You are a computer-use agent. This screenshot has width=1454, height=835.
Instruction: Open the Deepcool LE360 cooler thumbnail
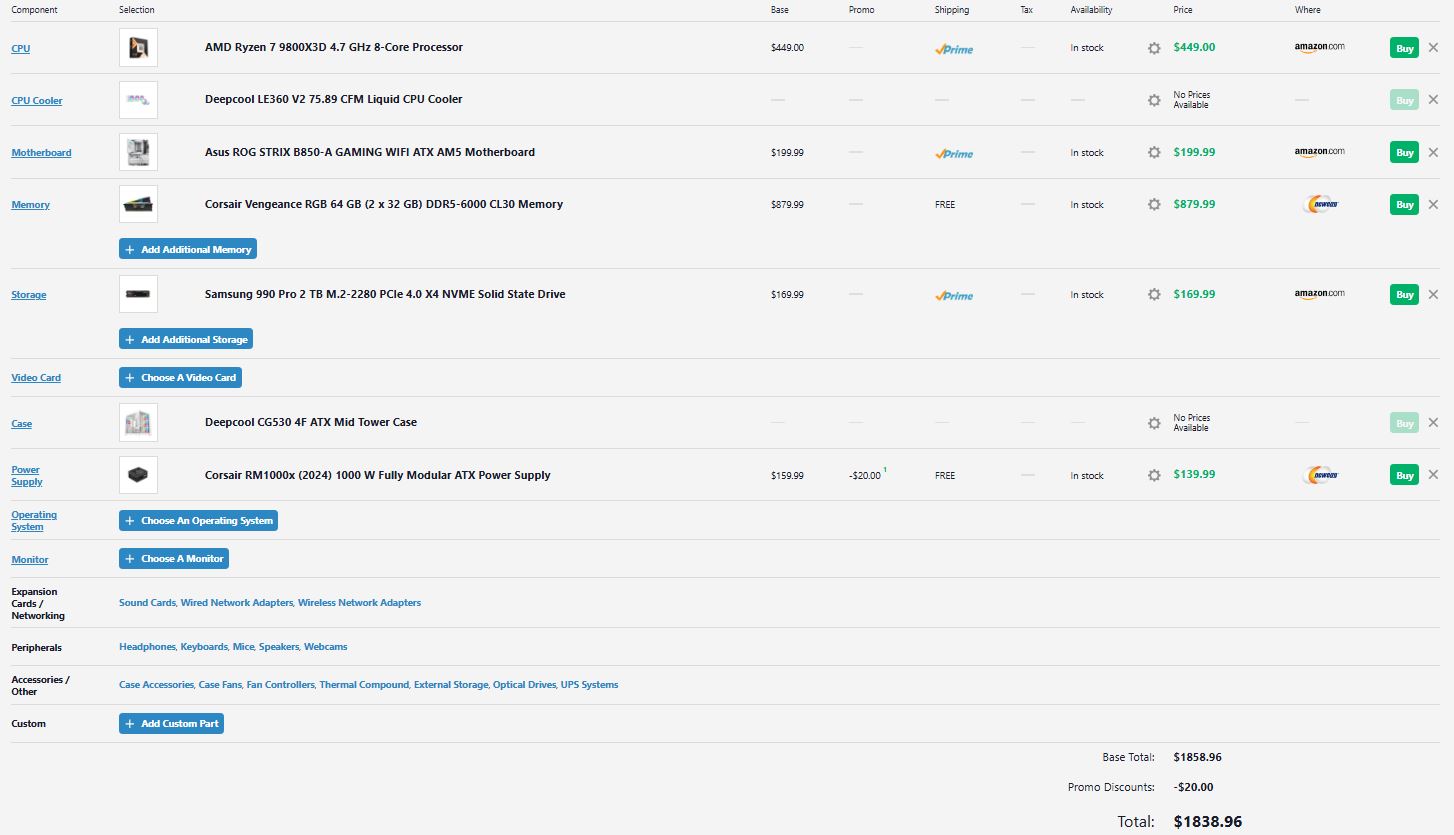138,100
